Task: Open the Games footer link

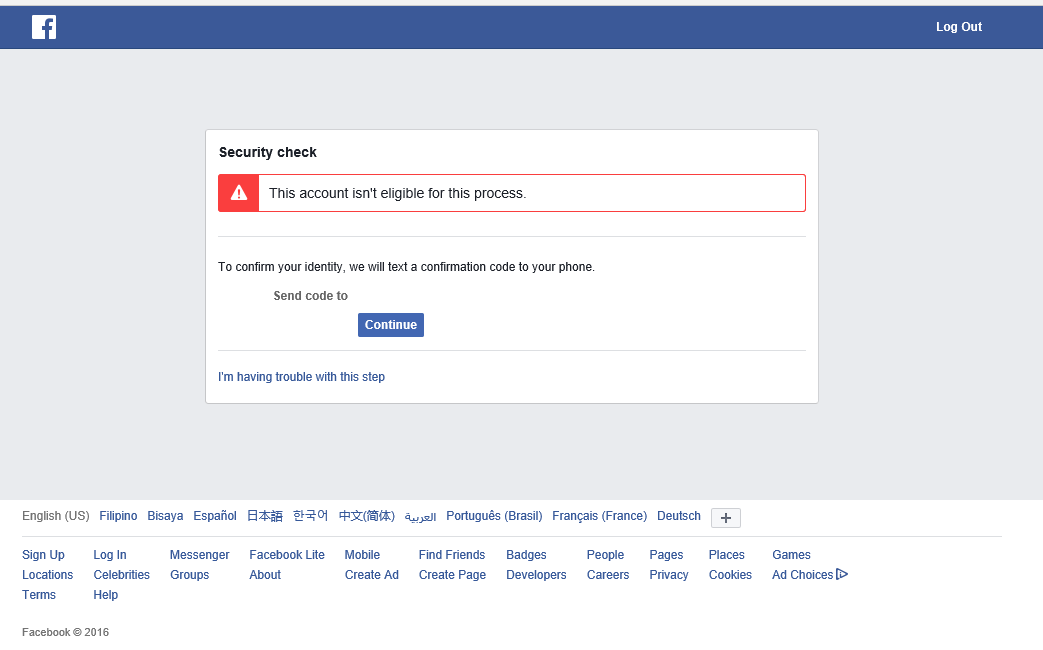Action: point(791,555)
